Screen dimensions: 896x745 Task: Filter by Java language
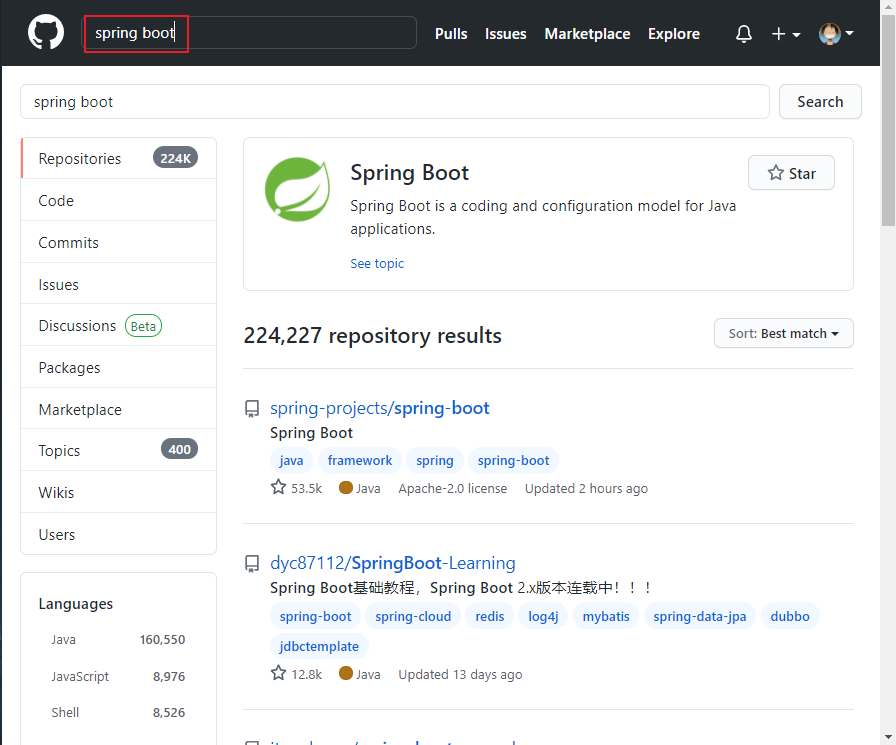[118, 639]
